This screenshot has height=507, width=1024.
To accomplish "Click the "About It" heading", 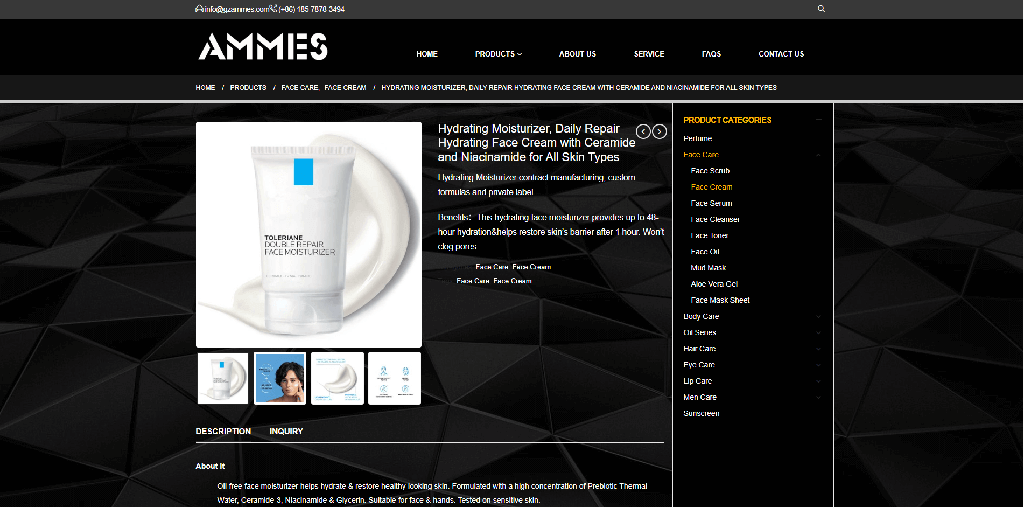I will tap(210, 466).
